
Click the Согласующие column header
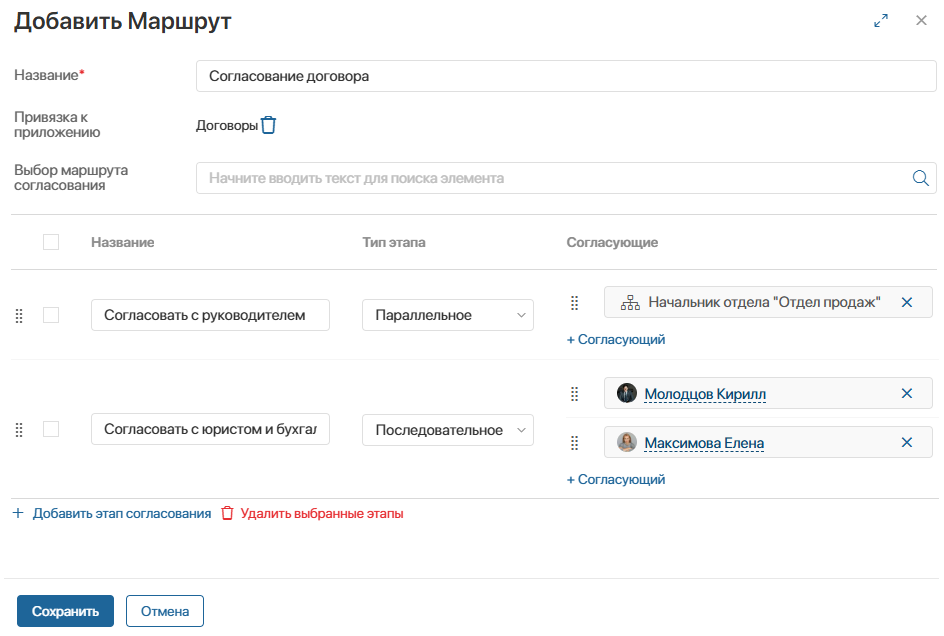[x=612, y=242]
